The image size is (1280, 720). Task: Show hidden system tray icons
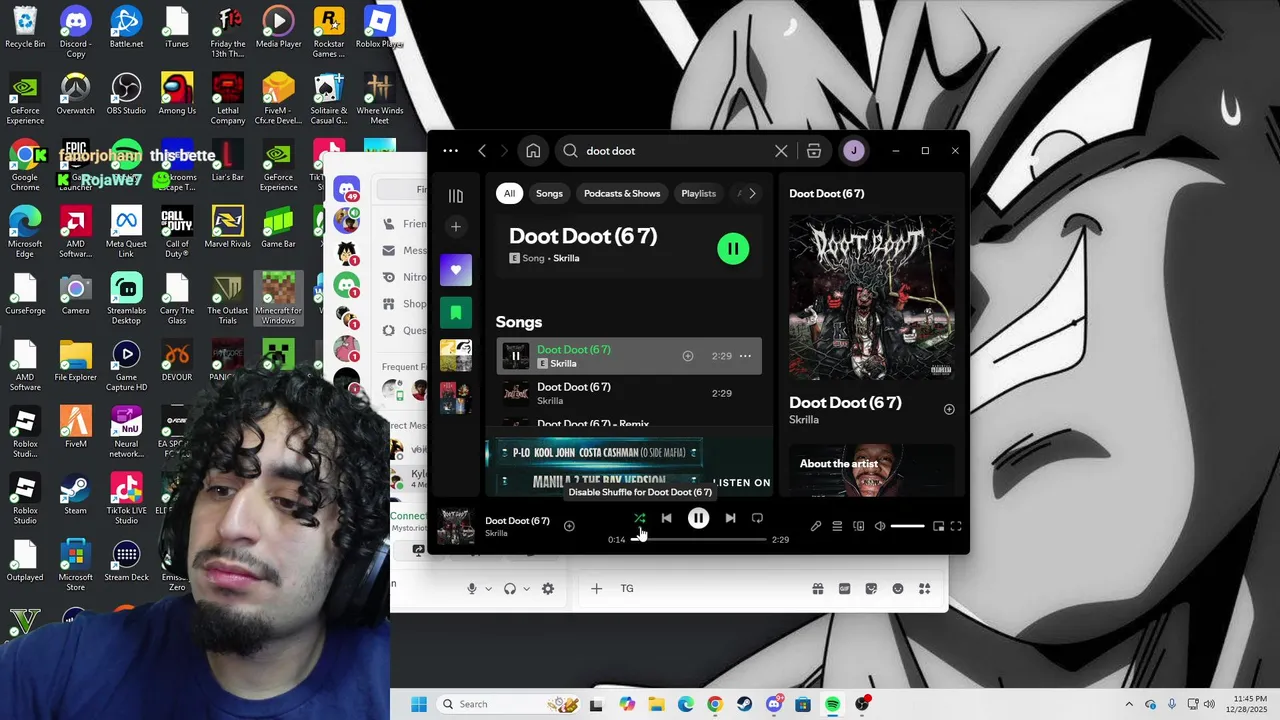(x=1129, y=704)
